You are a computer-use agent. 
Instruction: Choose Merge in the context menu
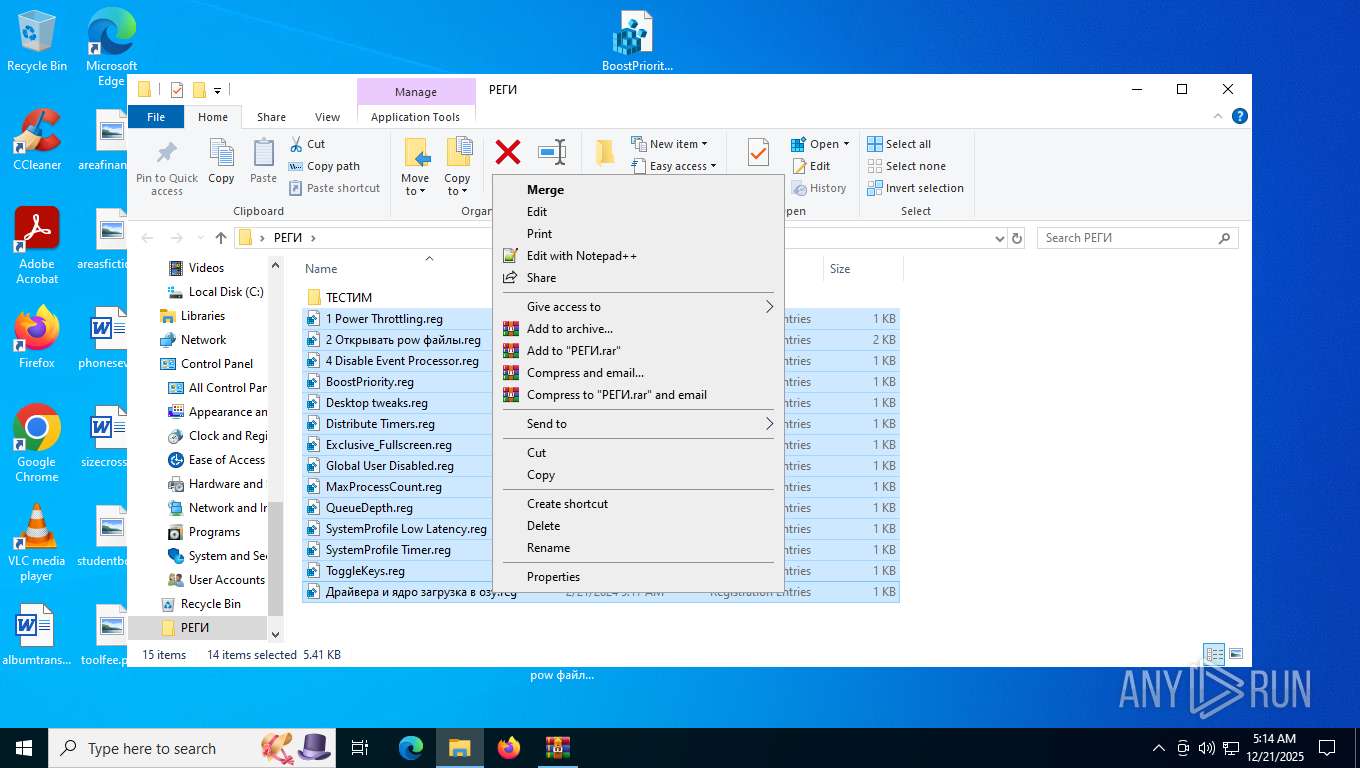637,190
